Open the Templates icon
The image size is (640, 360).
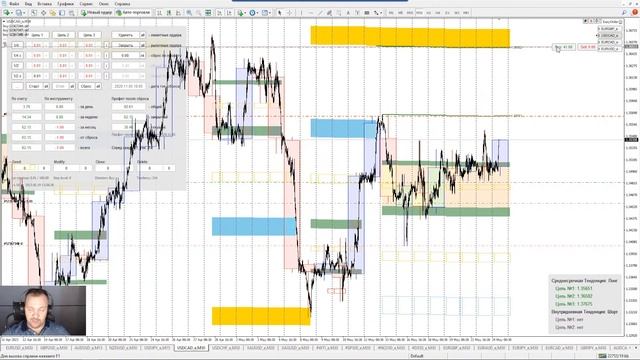[264, 13]
